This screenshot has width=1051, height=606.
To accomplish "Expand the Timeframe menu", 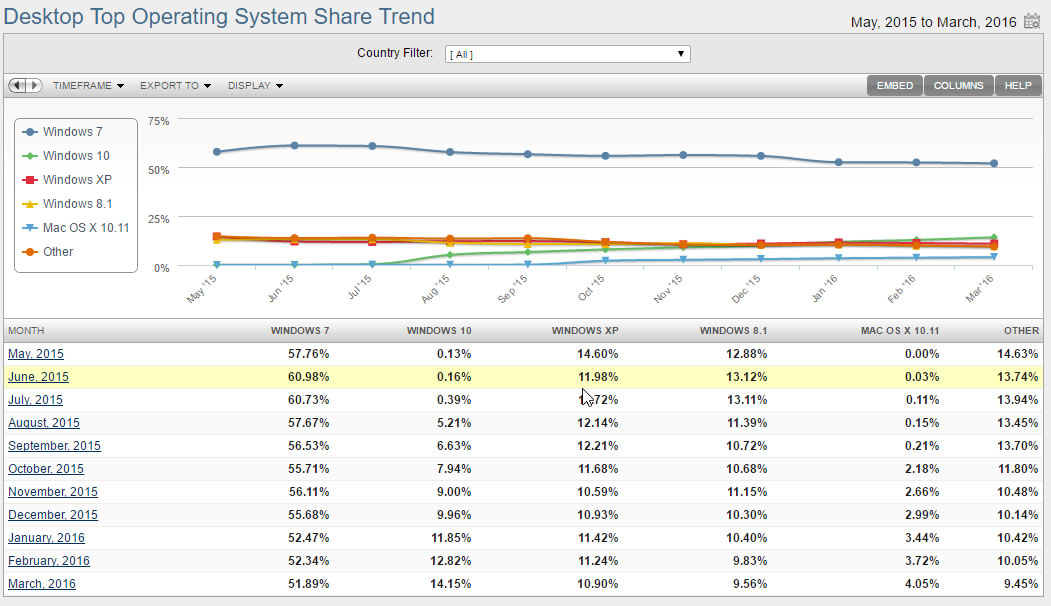I will tap(88, 86).
